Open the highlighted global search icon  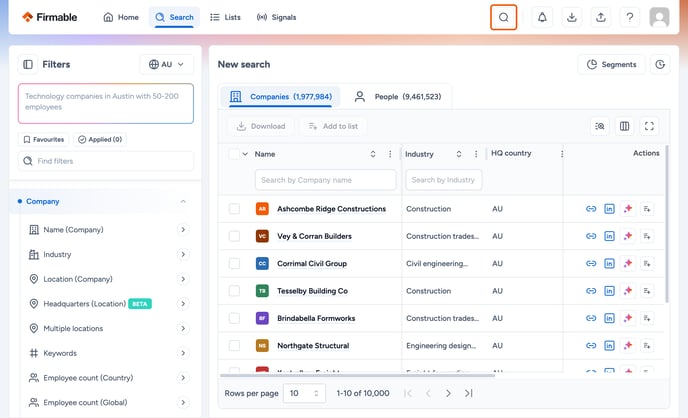pyautogui.click(x=503, y=18)
